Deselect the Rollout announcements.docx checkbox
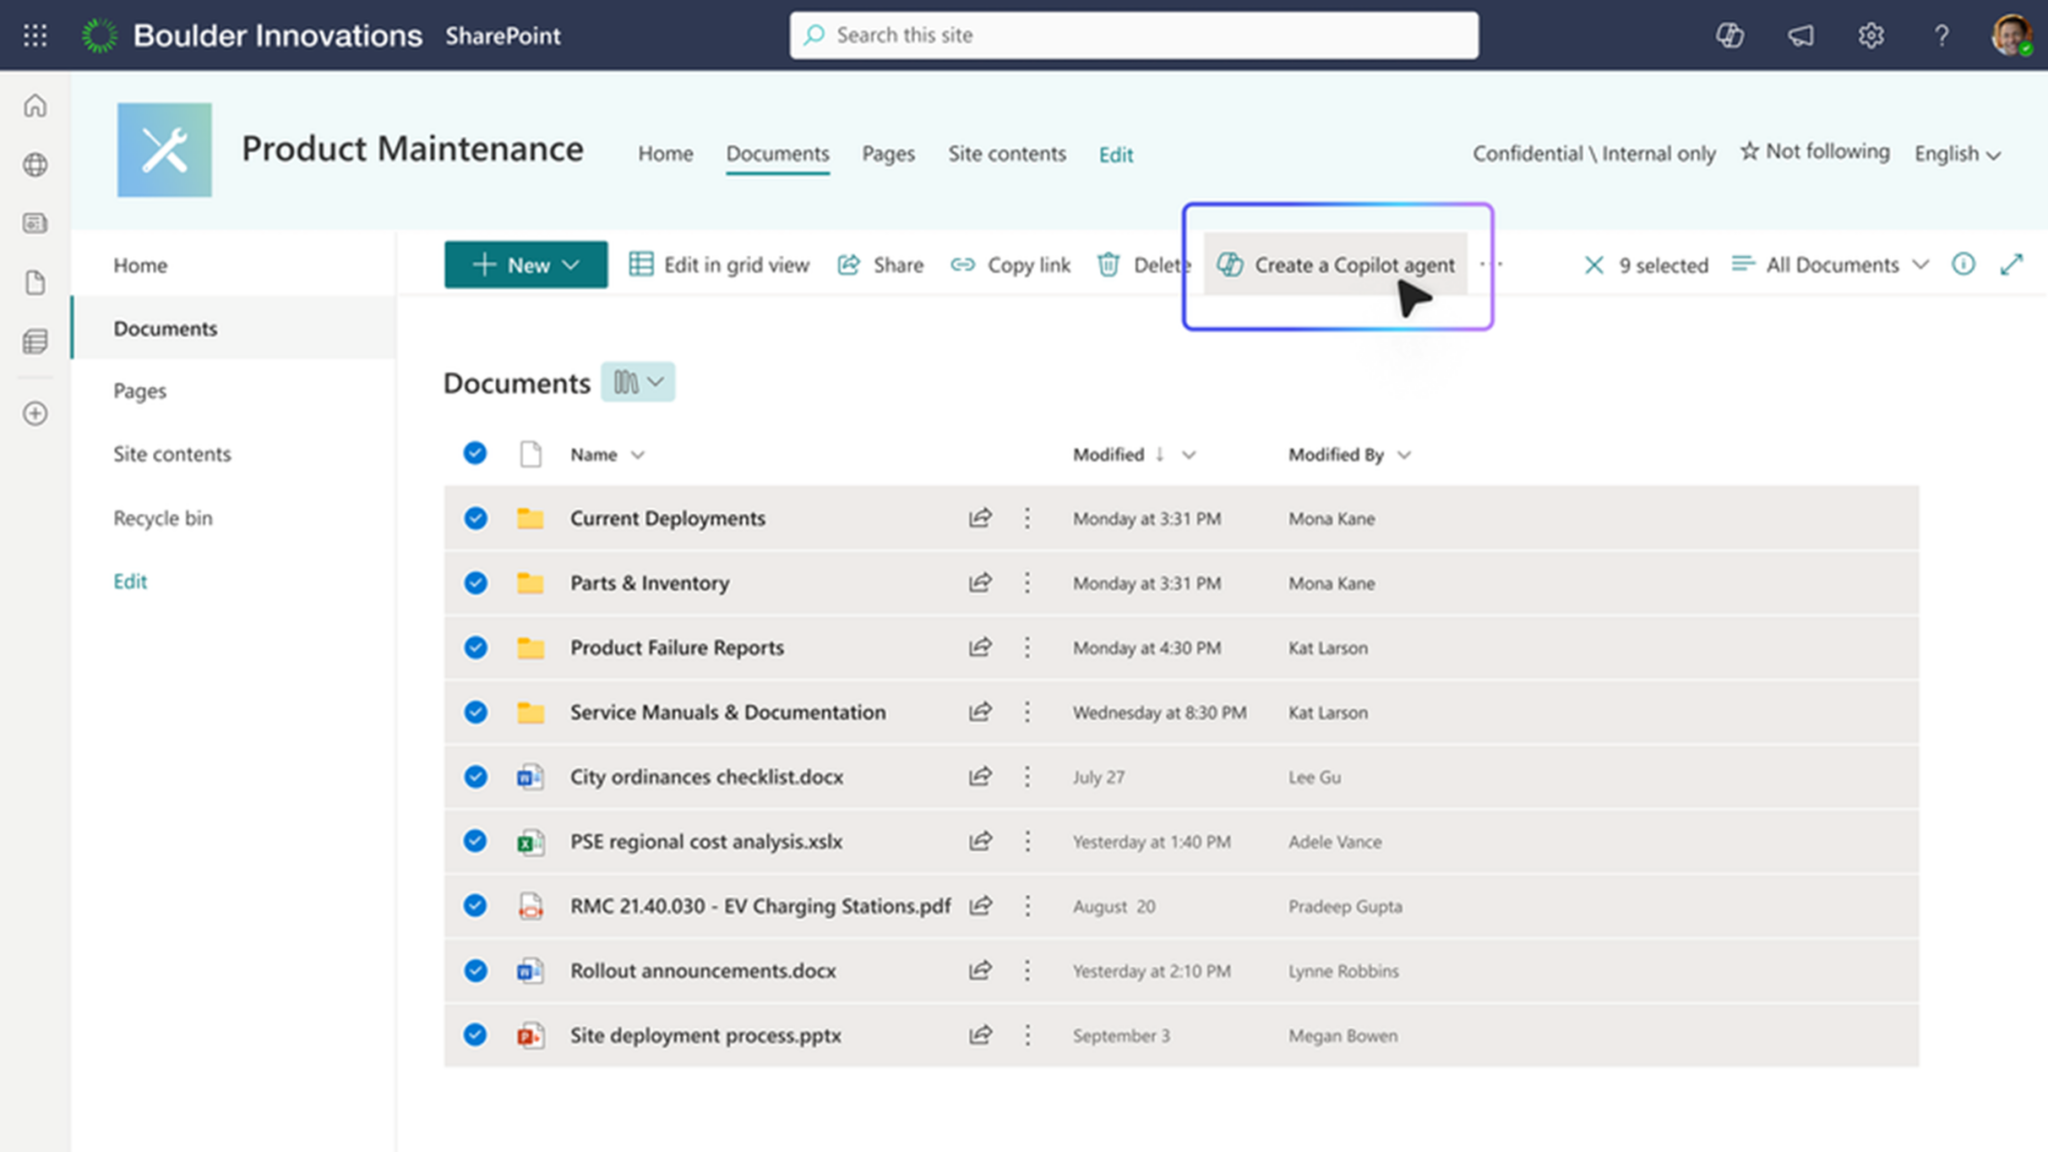 click(x=475, y=970)
